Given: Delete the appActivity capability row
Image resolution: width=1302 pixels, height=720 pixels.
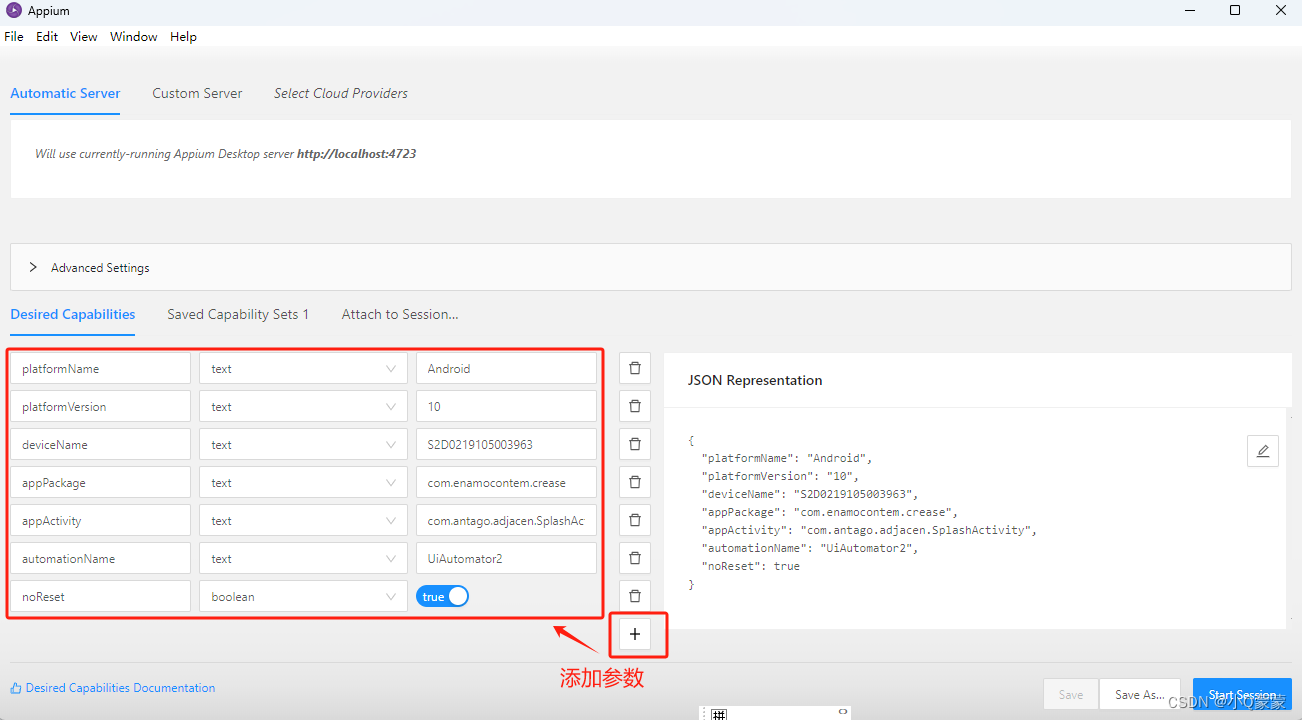Looking at the screenshot, I should 635,520.
